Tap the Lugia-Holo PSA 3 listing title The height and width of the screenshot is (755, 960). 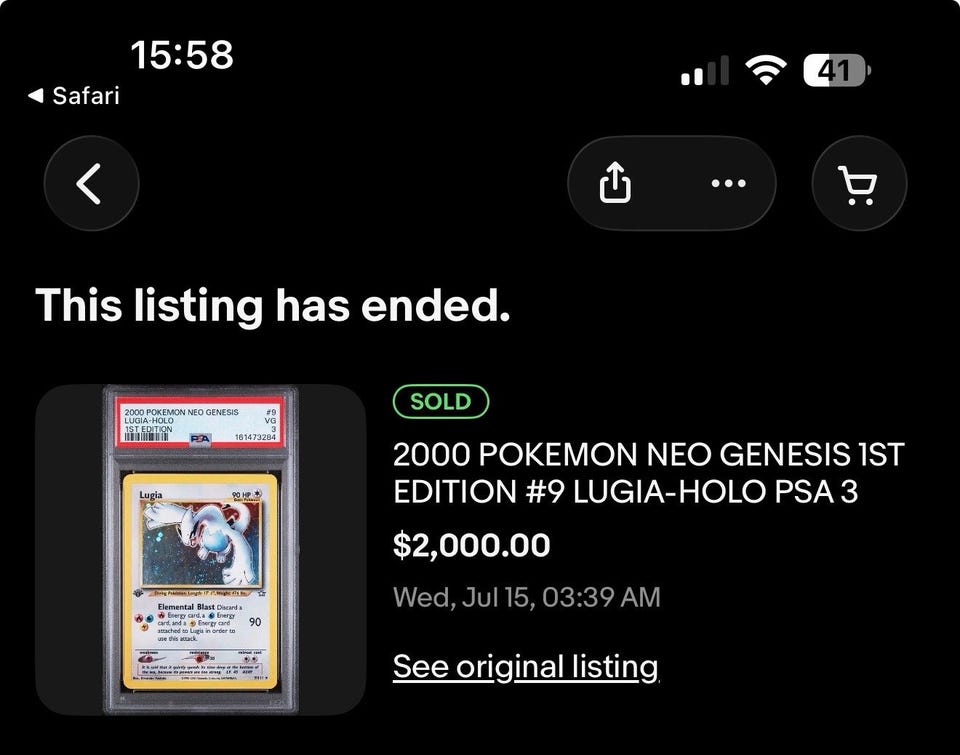648,473
